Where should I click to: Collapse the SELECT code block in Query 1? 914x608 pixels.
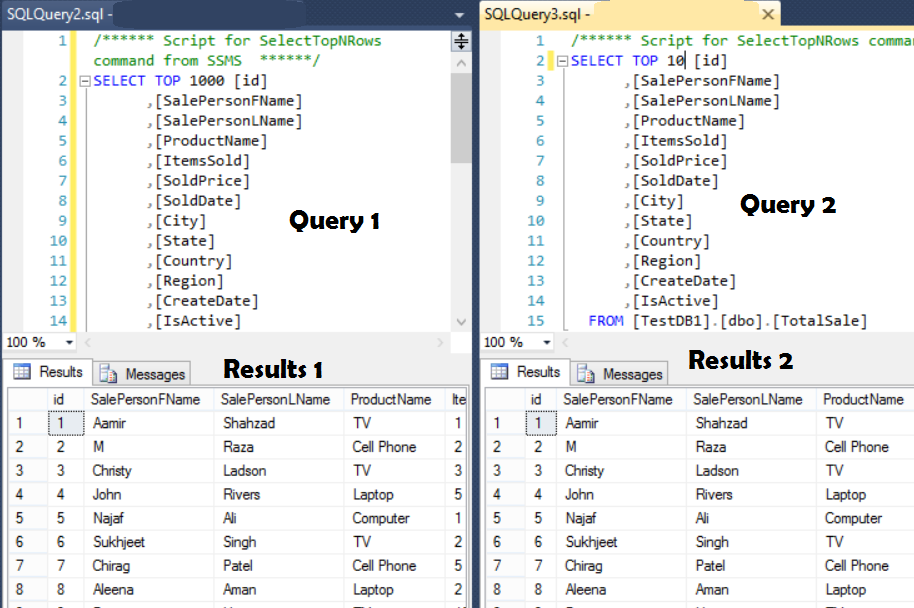87,80
